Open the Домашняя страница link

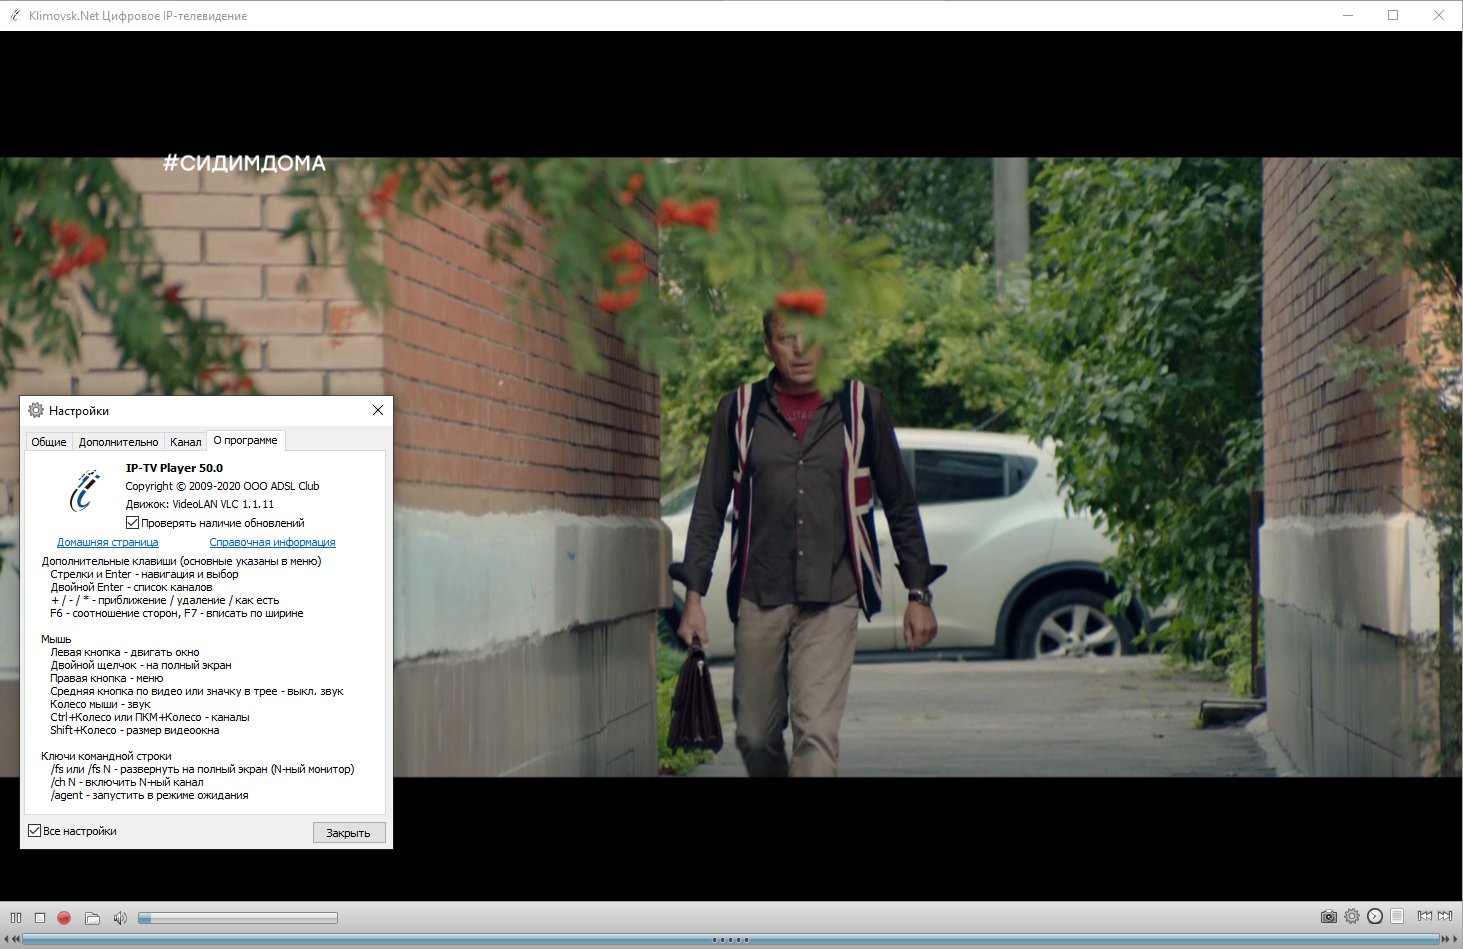tap(107, 542)
